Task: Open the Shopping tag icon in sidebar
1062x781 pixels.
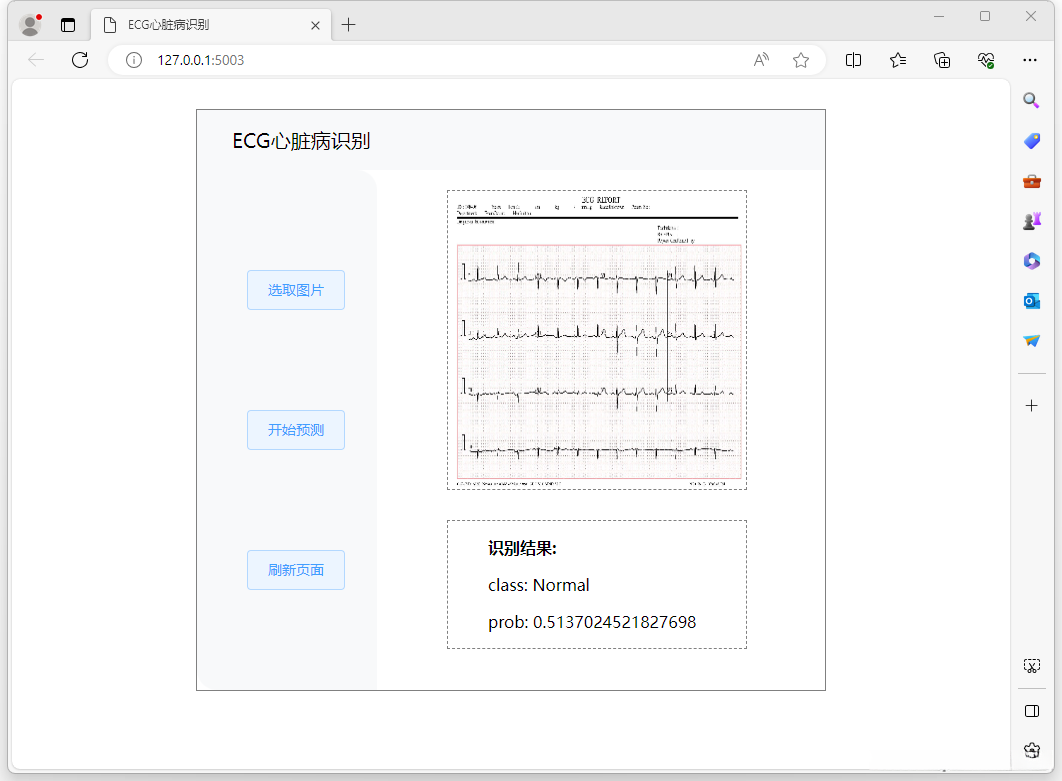Action: (1031, 140)
